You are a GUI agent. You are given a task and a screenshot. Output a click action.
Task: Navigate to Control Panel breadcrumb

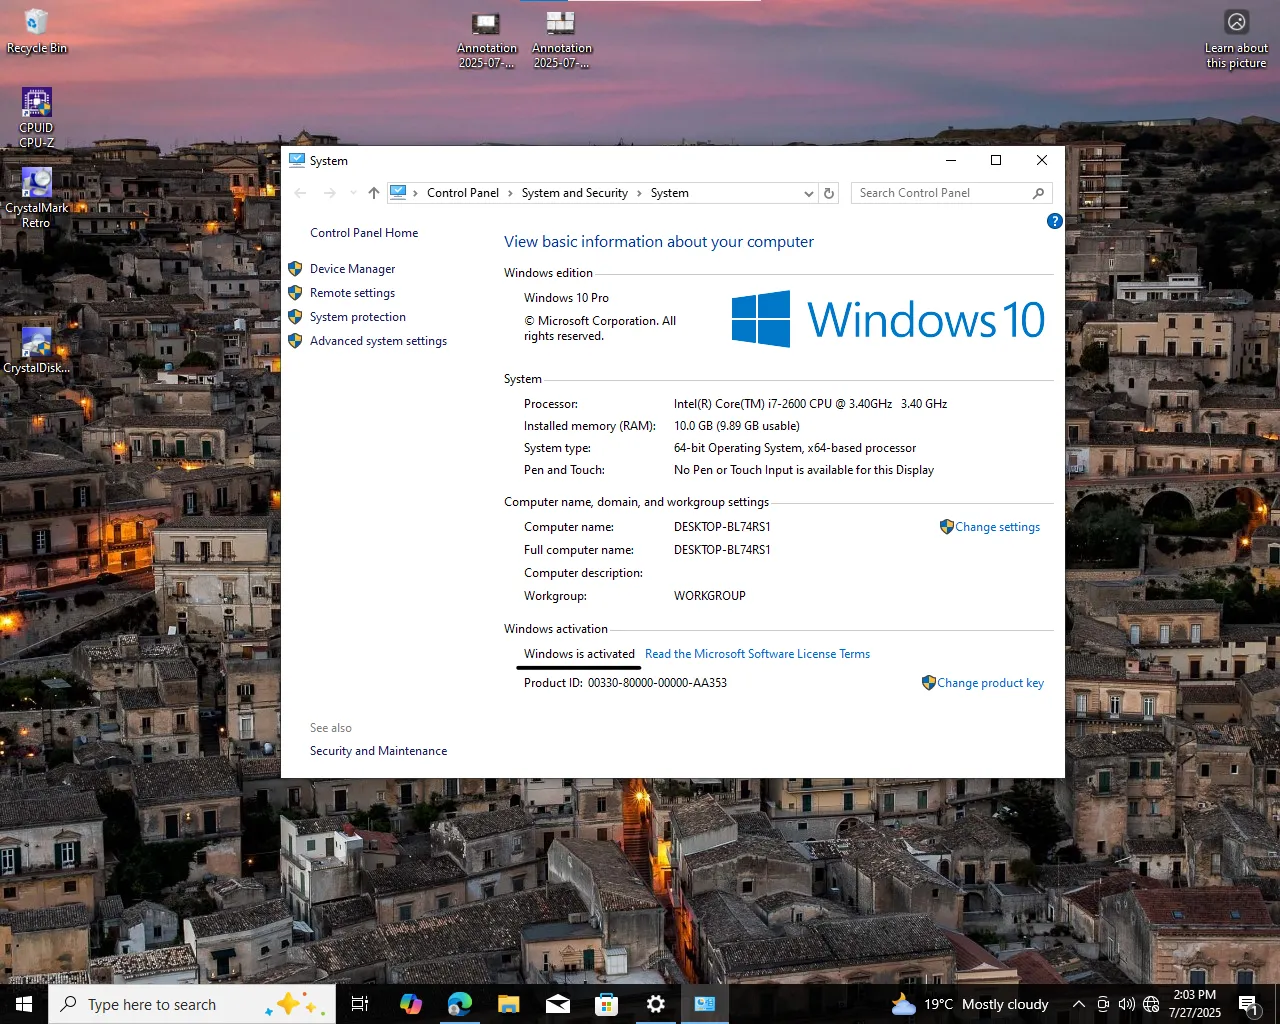[x=462, y=193]
